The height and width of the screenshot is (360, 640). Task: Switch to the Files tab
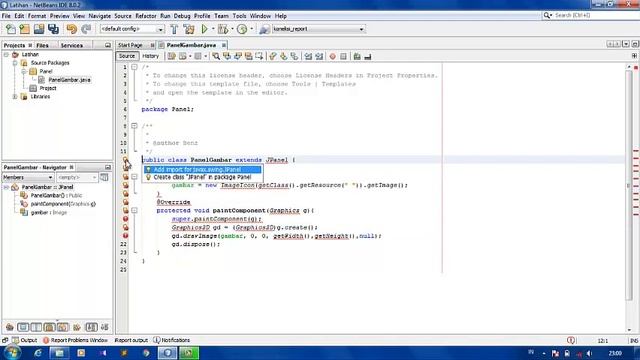42,45
